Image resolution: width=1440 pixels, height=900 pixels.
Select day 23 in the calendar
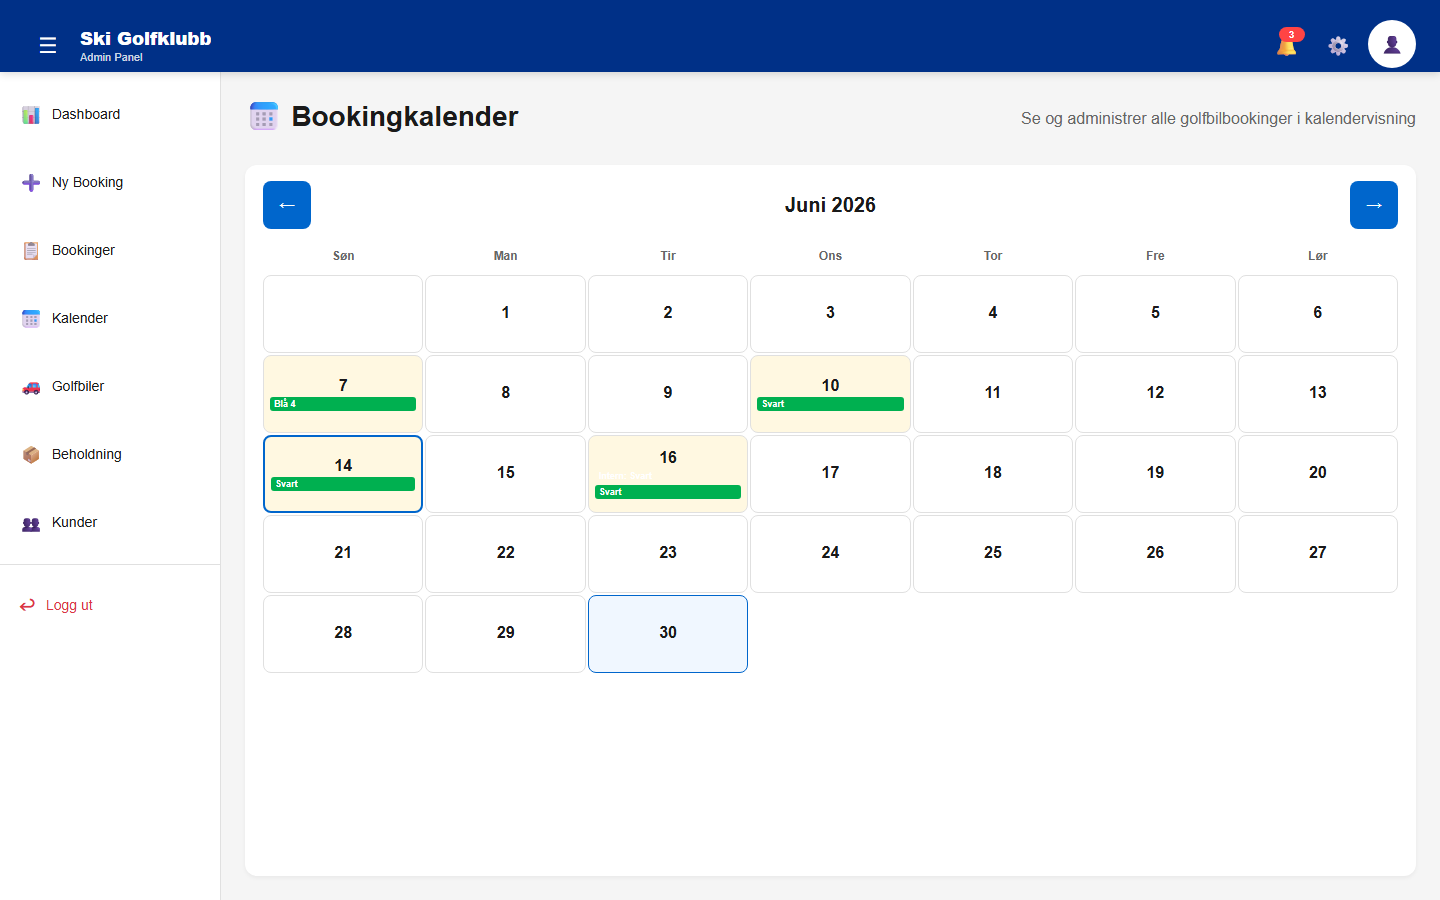[x=668, y=554]
